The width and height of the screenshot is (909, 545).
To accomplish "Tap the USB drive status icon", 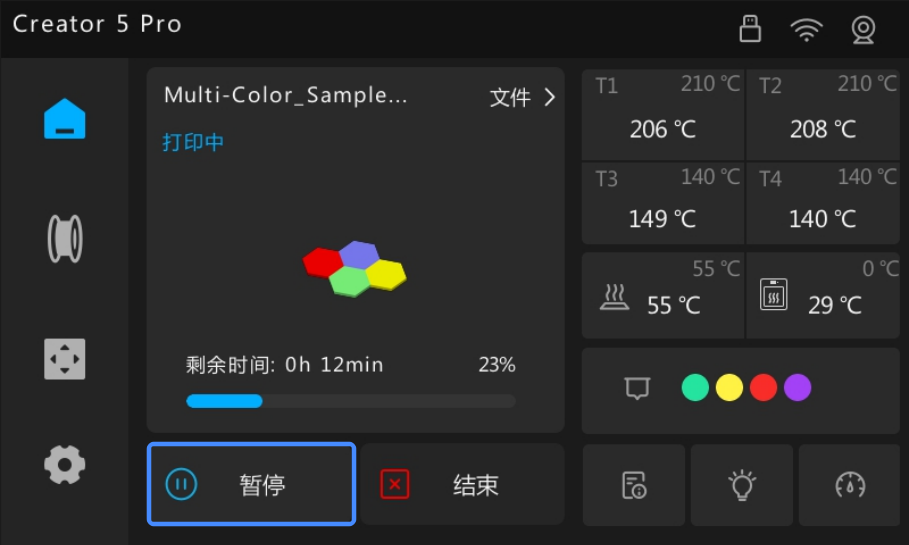I will click(x=750, y=29).
